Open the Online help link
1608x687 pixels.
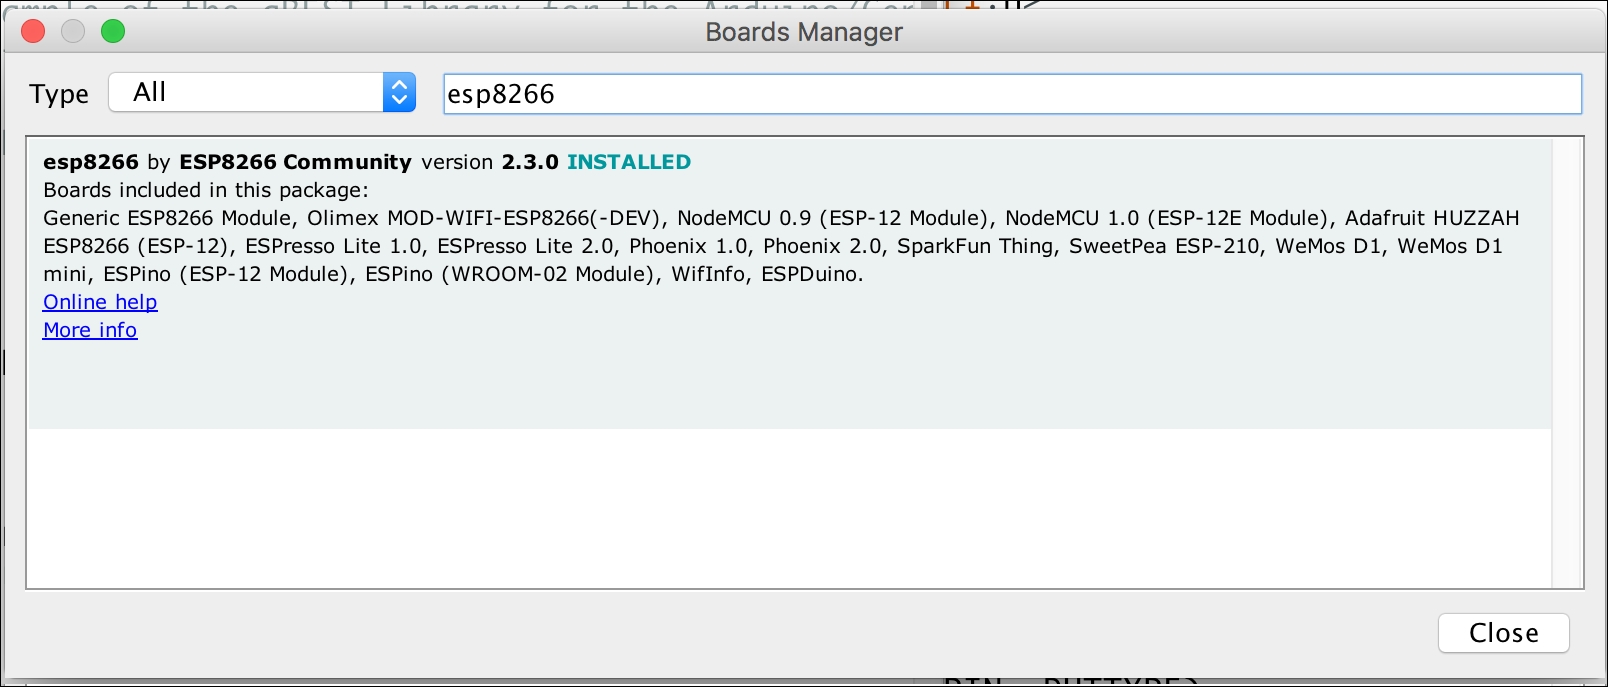(x=100, y=302)
